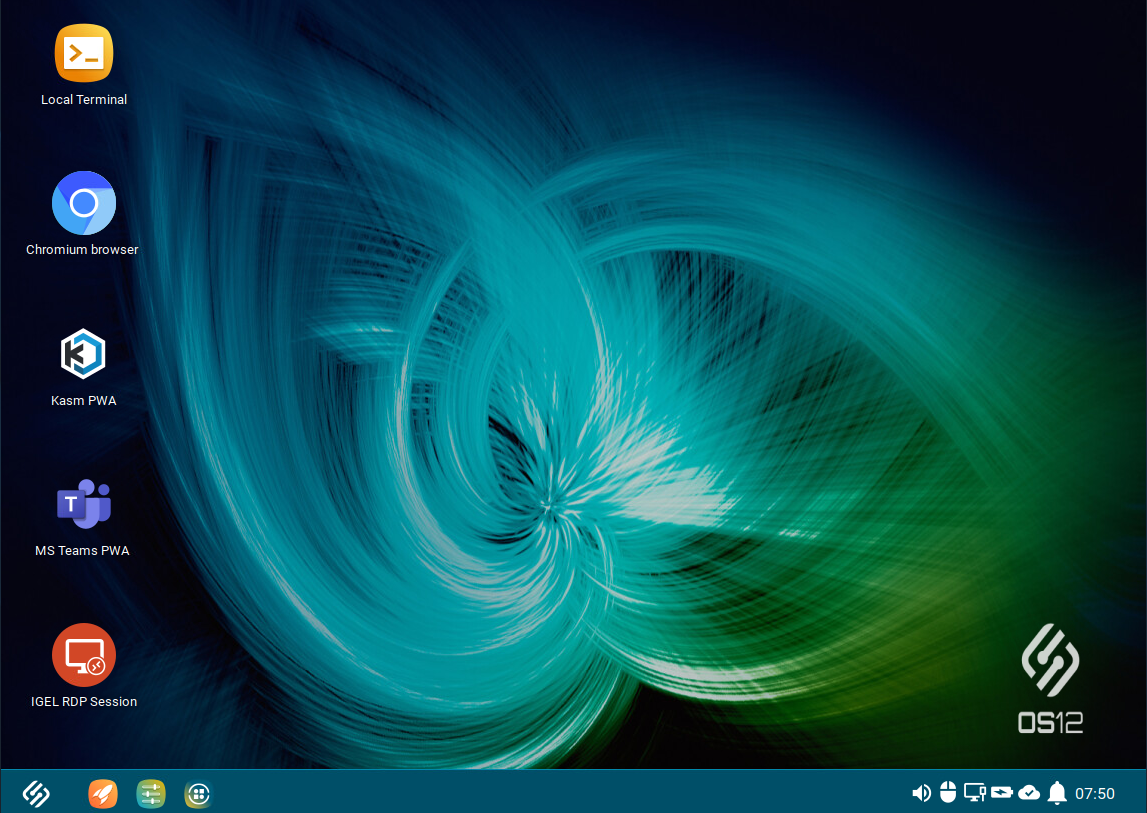1147x813 pixels.
Task: Select the 'MS Teams PWA' label text
Action: pos(82,550)
